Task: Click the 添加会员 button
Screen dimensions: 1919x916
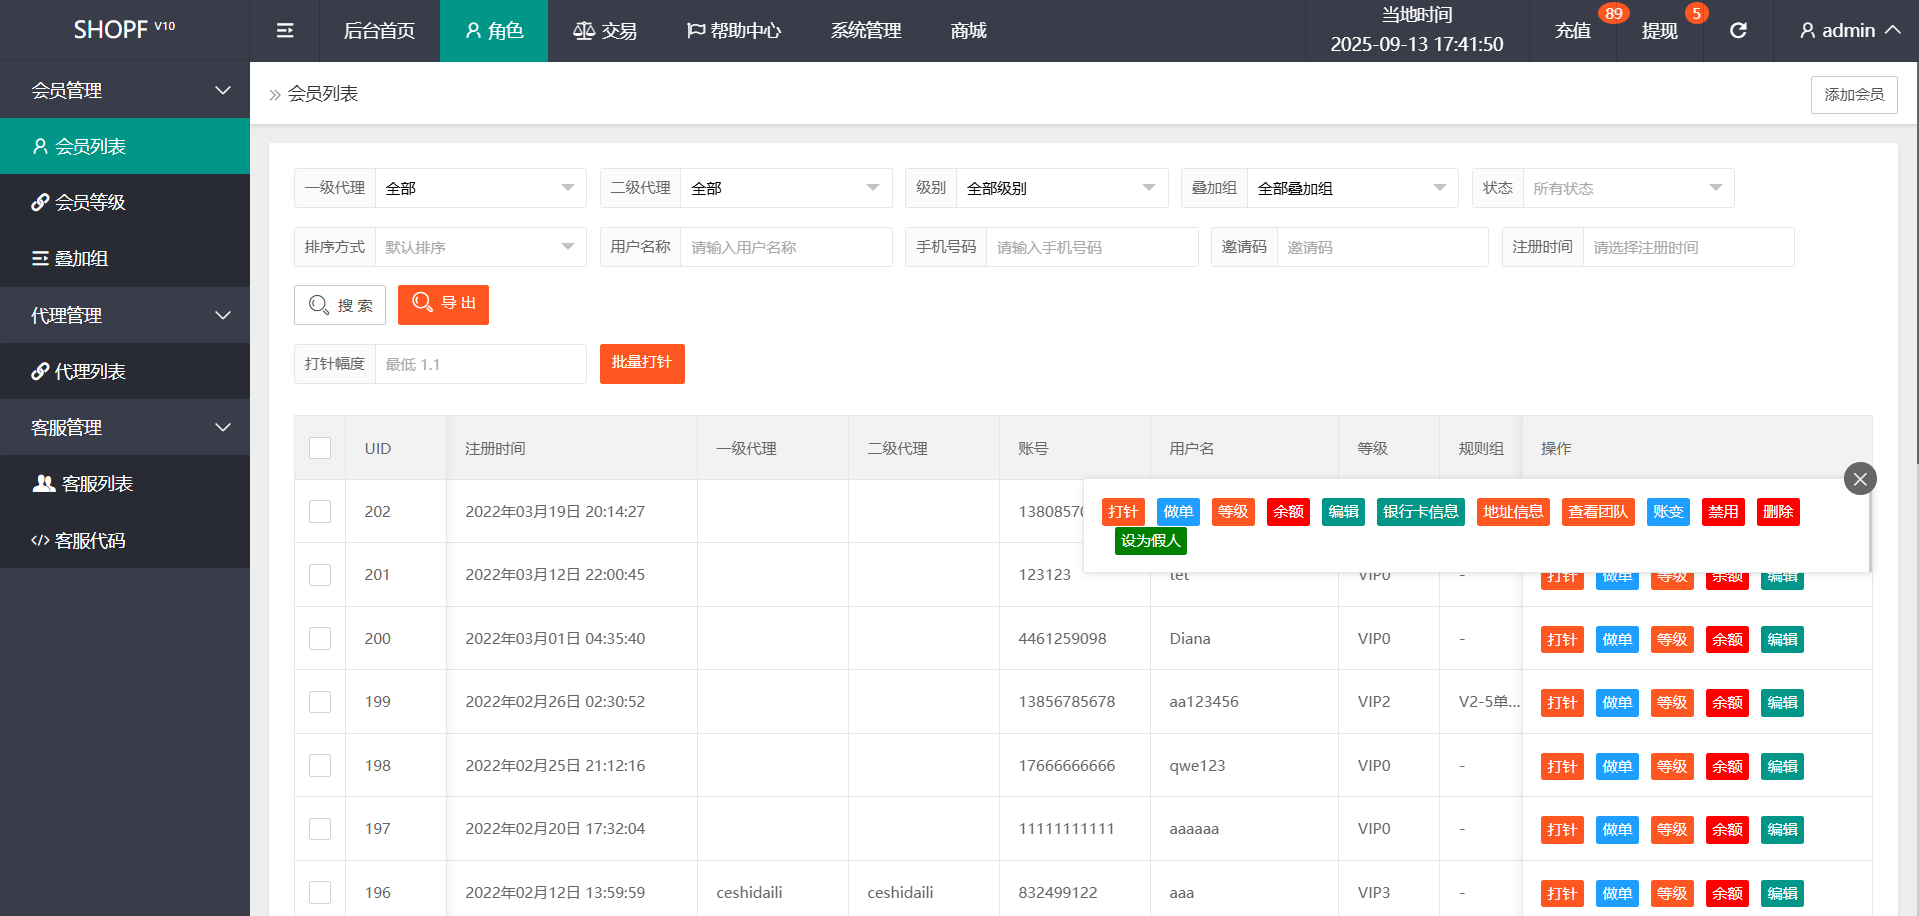Action: tap(1853, 94)
